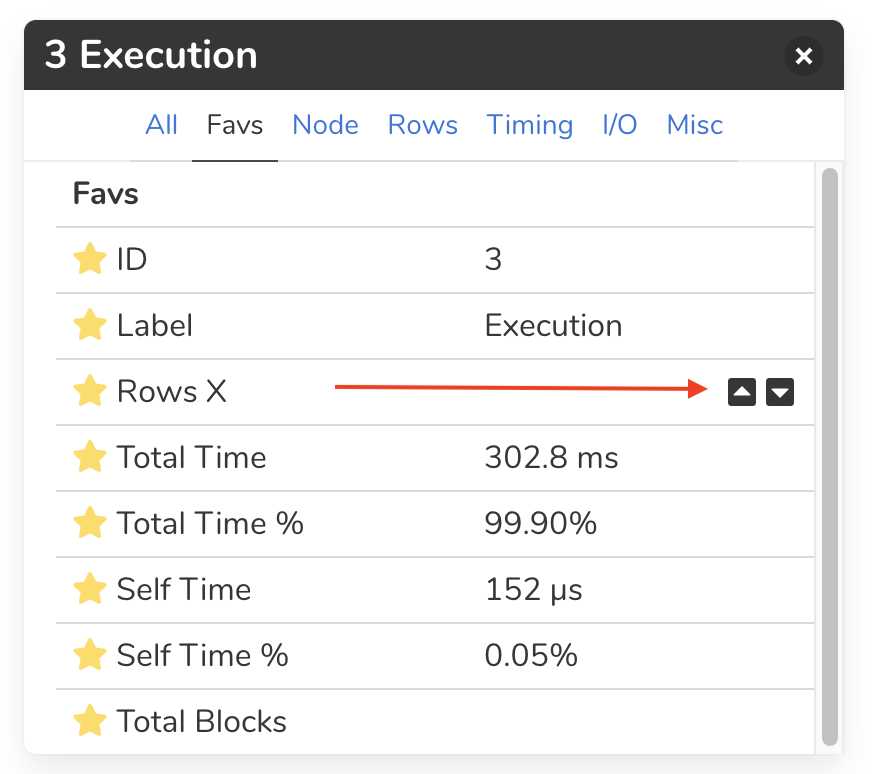
Task: Select the Rows tab
Action: point(423,125)
